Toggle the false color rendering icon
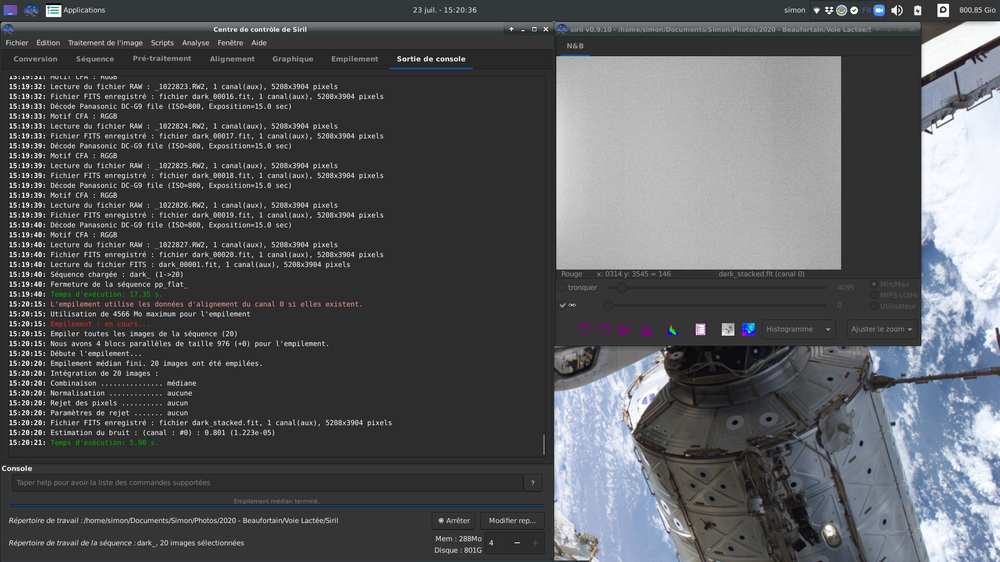The height and width of the screenshot is (562, 1000). (748, 329)
